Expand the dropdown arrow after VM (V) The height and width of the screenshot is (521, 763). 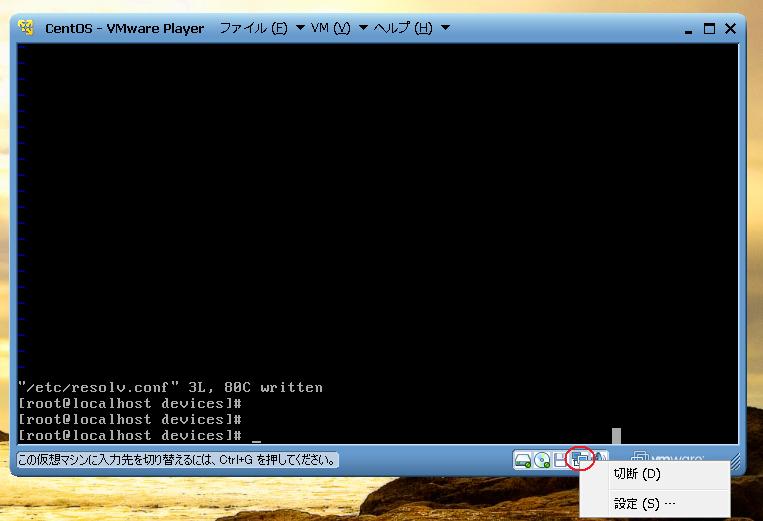tap(363, 28)
